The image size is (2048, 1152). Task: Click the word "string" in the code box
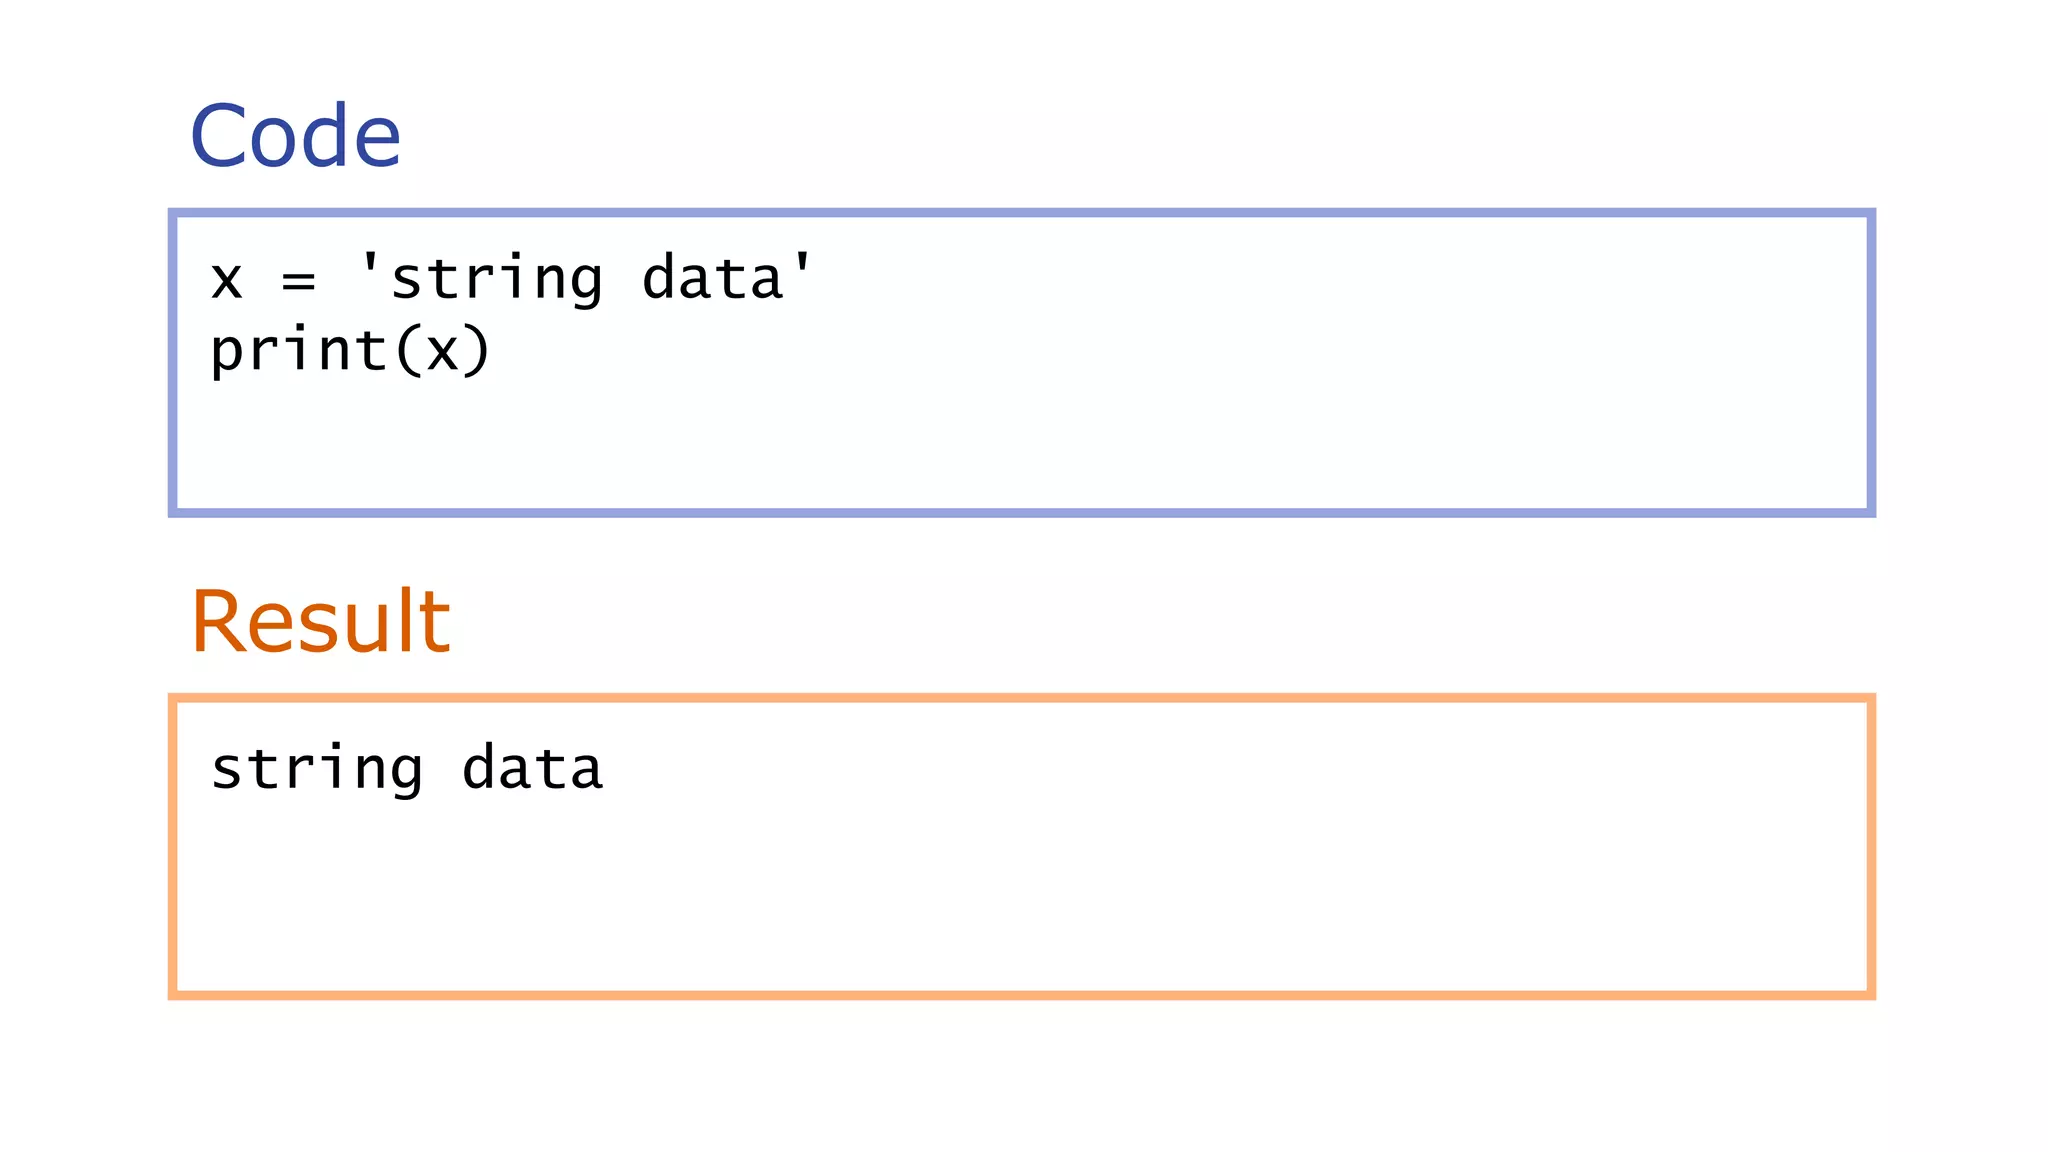(x=496, y=279)
